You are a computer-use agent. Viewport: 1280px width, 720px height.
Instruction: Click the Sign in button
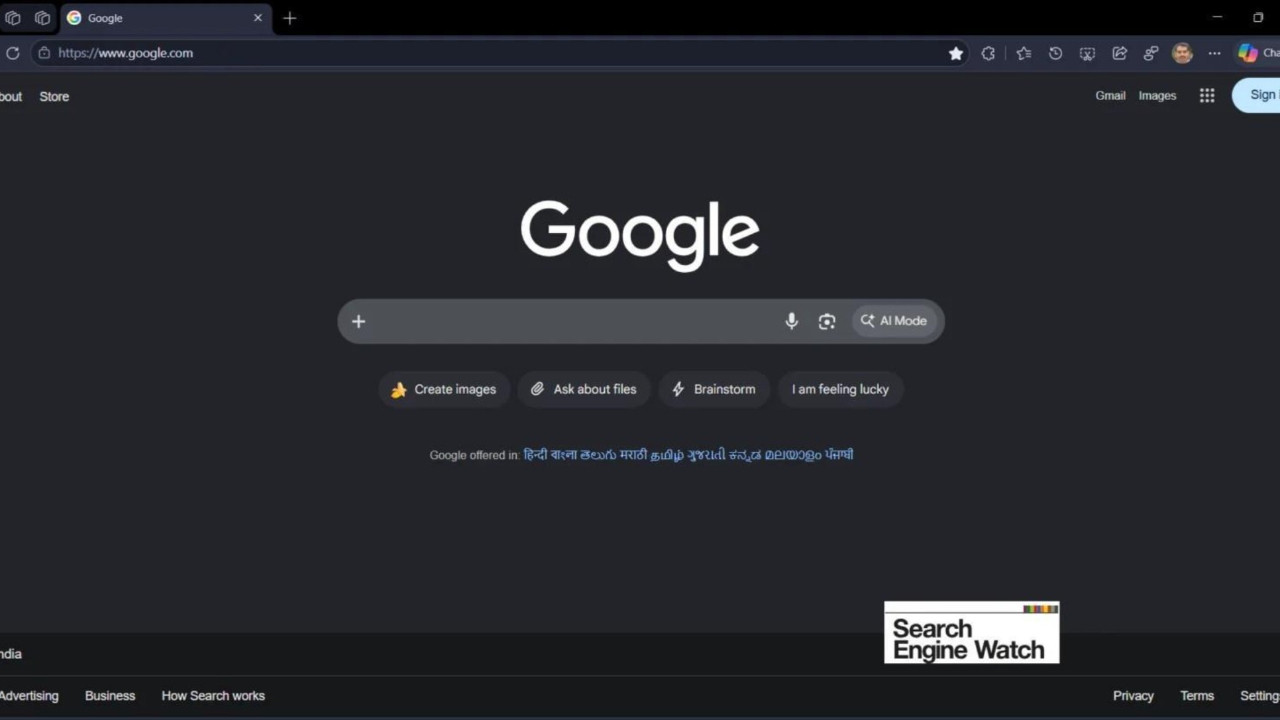pos(1257,95)
